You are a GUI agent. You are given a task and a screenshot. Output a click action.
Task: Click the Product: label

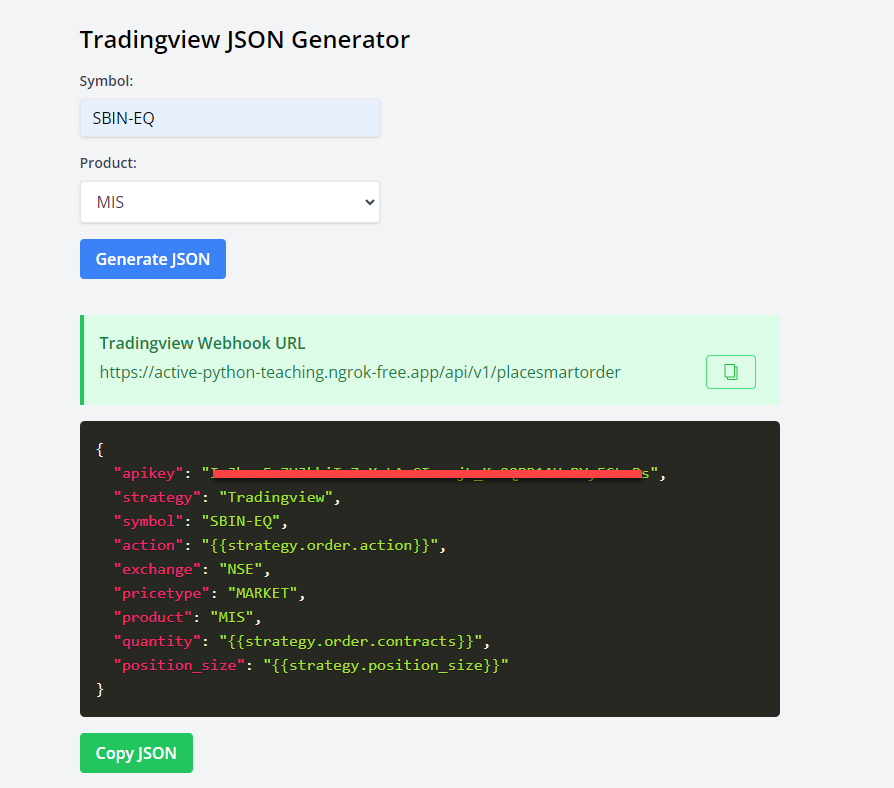[108, 163]
